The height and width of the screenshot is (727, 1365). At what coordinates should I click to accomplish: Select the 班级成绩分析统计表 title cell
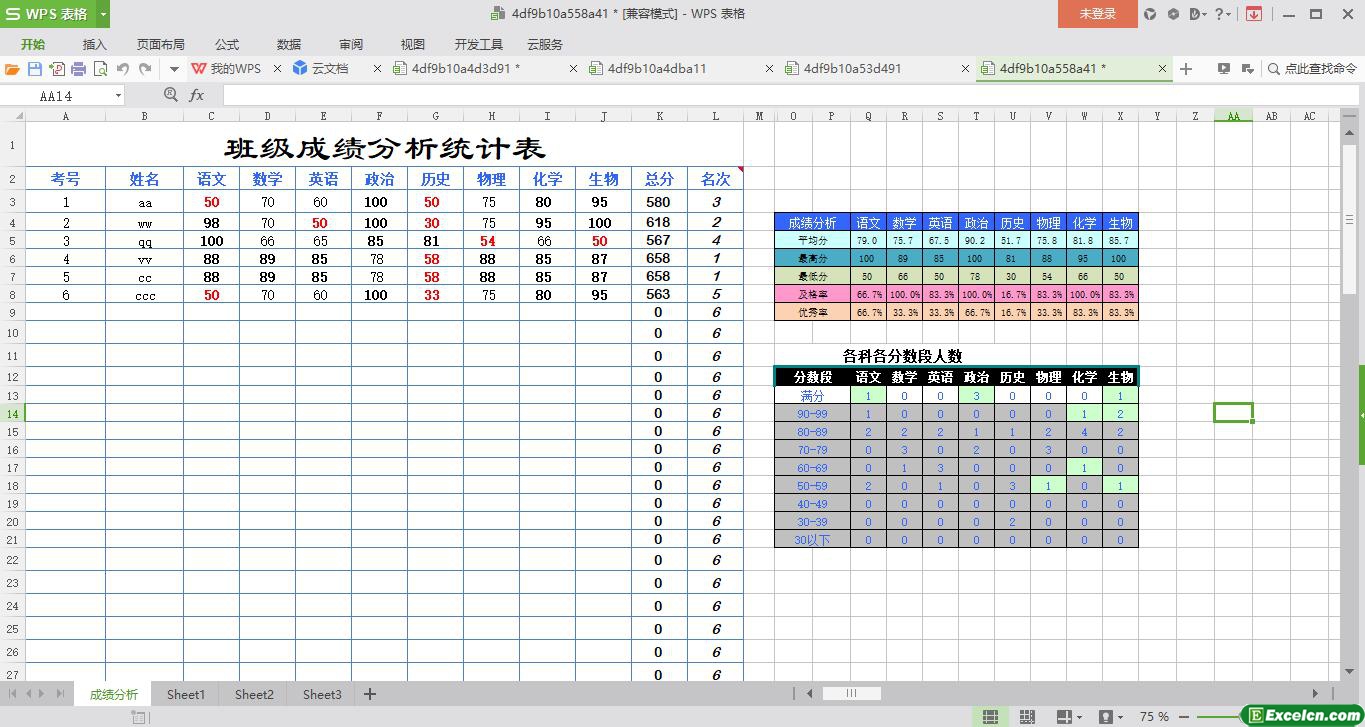pos(384,148)
